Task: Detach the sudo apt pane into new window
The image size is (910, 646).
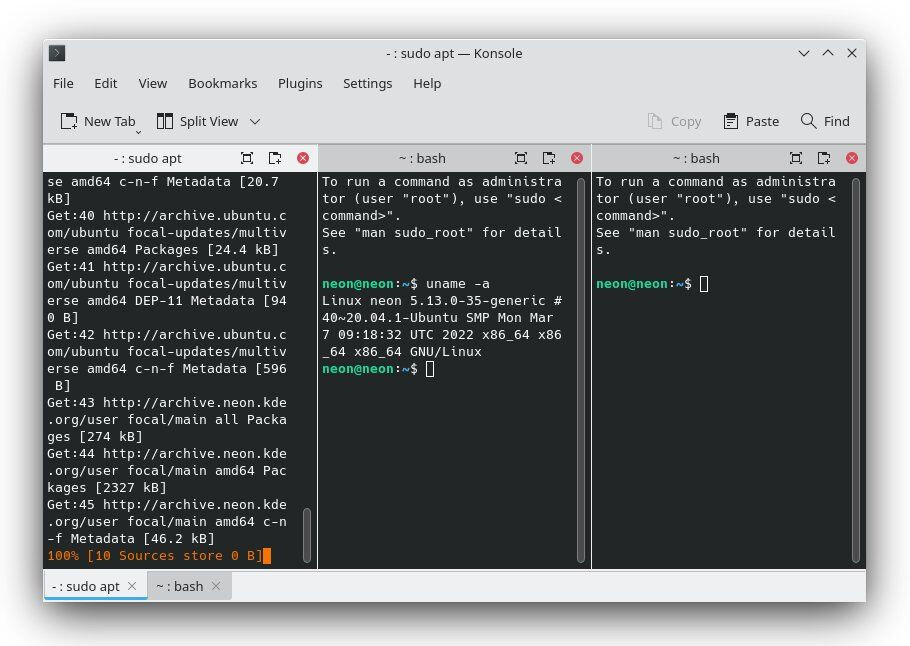Action: click(x=275, y=158)
